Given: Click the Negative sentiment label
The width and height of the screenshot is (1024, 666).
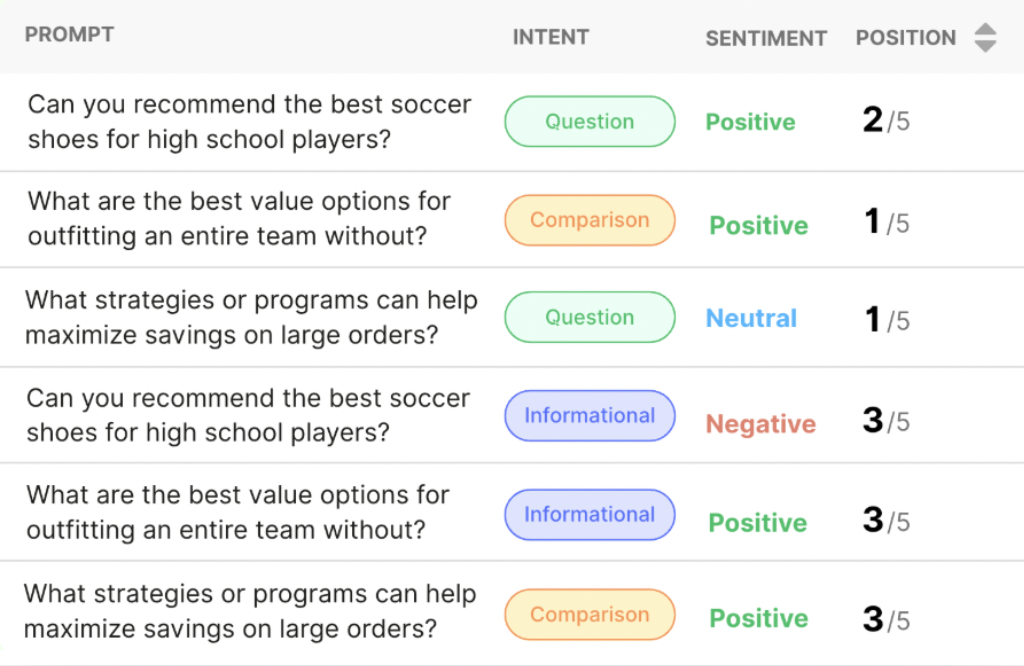Looking at the screenshot, I should pos(761,424).
